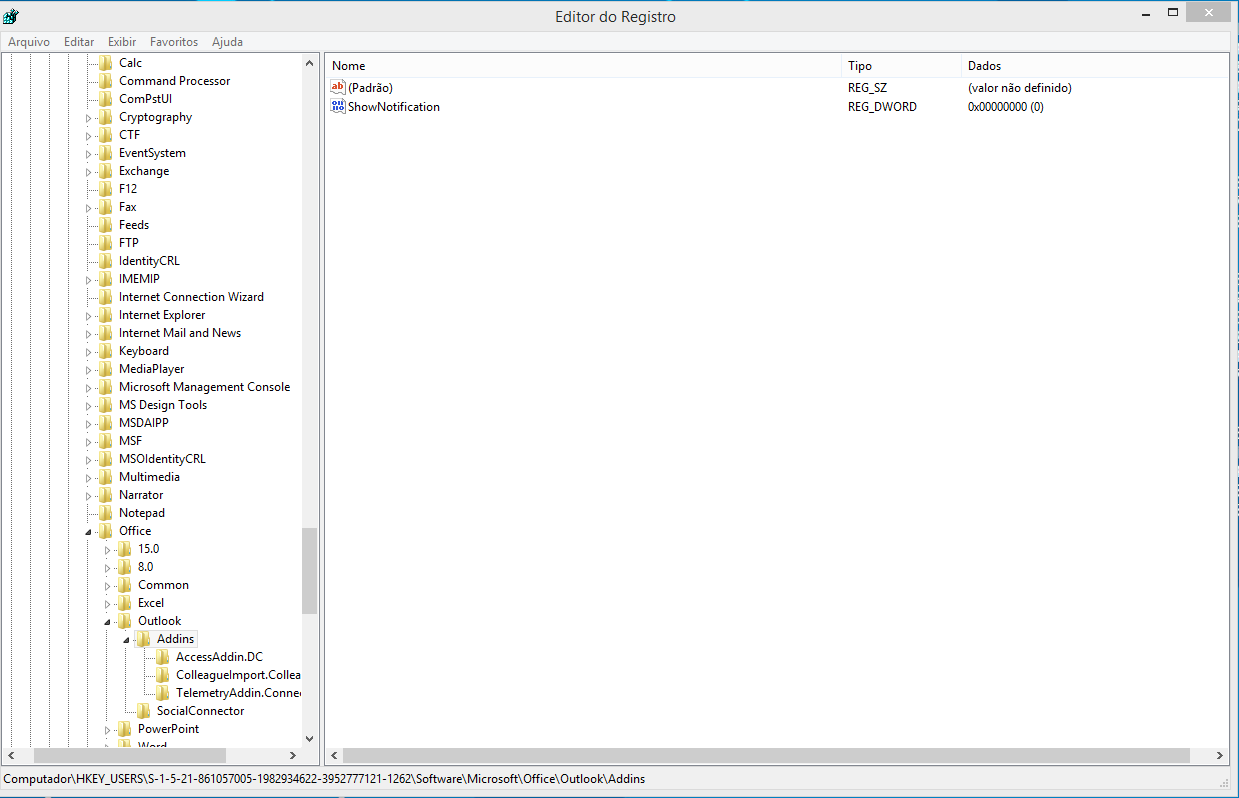Click the F12 folder icon

click(105, 189)
